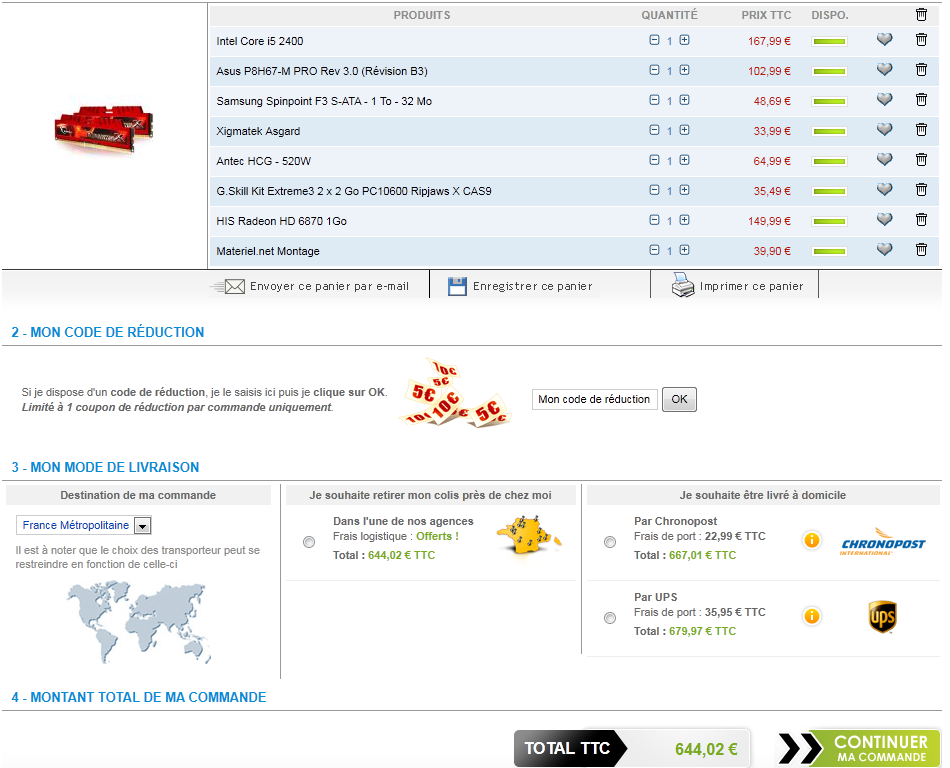Select agency pickup delivery radio button
The height and width of the screenshot is (768, 950).
coord(308,542)
